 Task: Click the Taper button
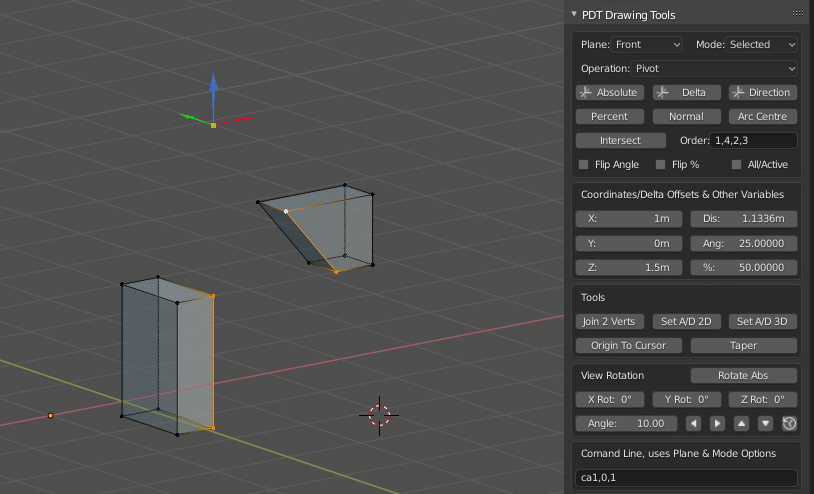click(743, 345)
